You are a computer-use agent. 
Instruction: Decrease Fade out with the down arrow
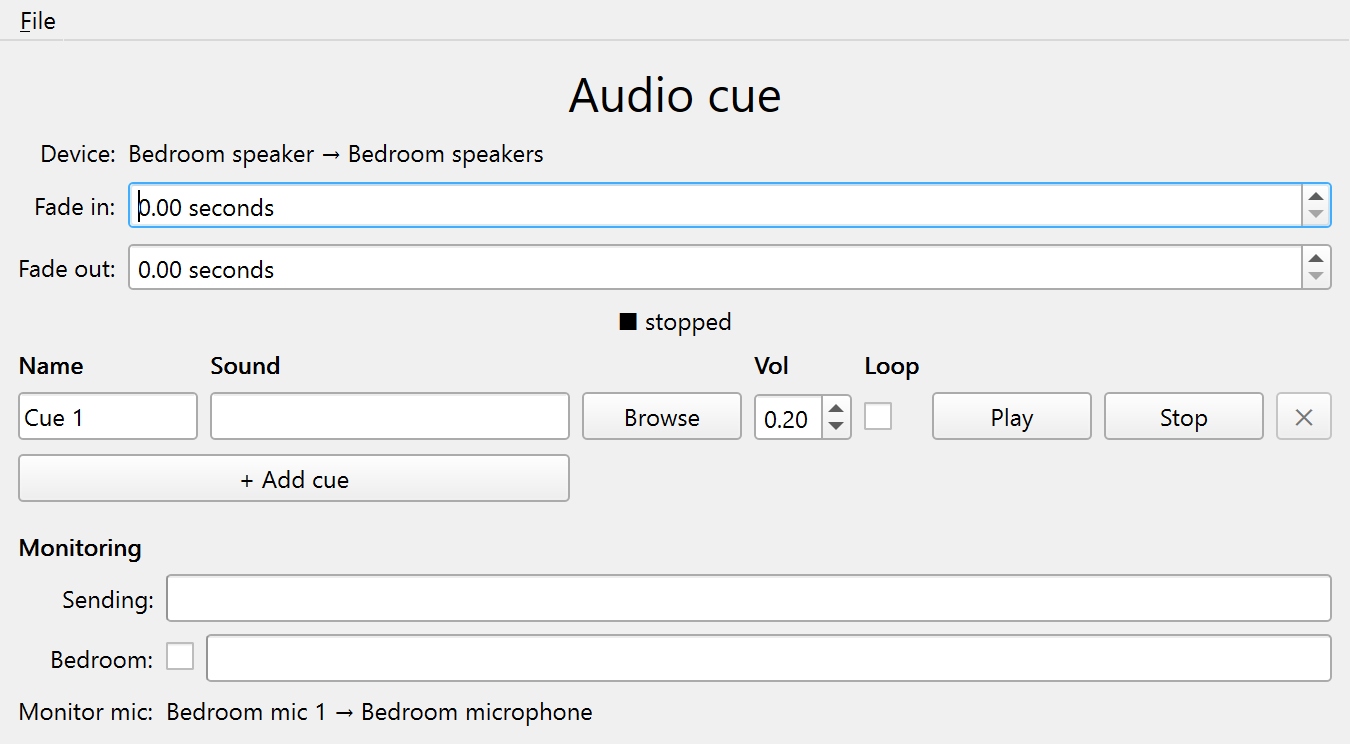1316,278
